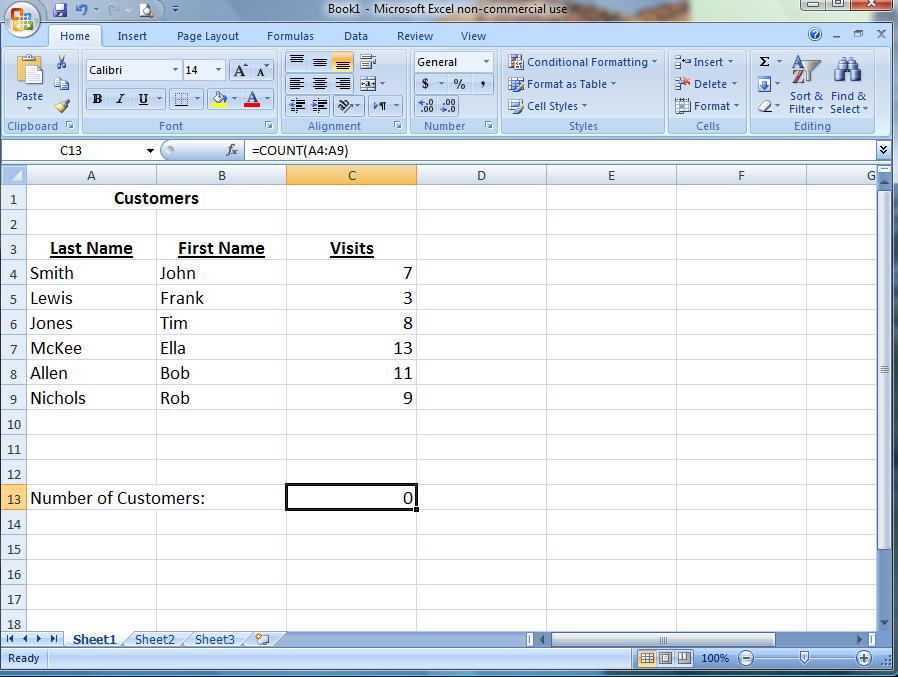Open the Font Size dropdown
Screen dimensions: 898x677
[x=218, y=69]
